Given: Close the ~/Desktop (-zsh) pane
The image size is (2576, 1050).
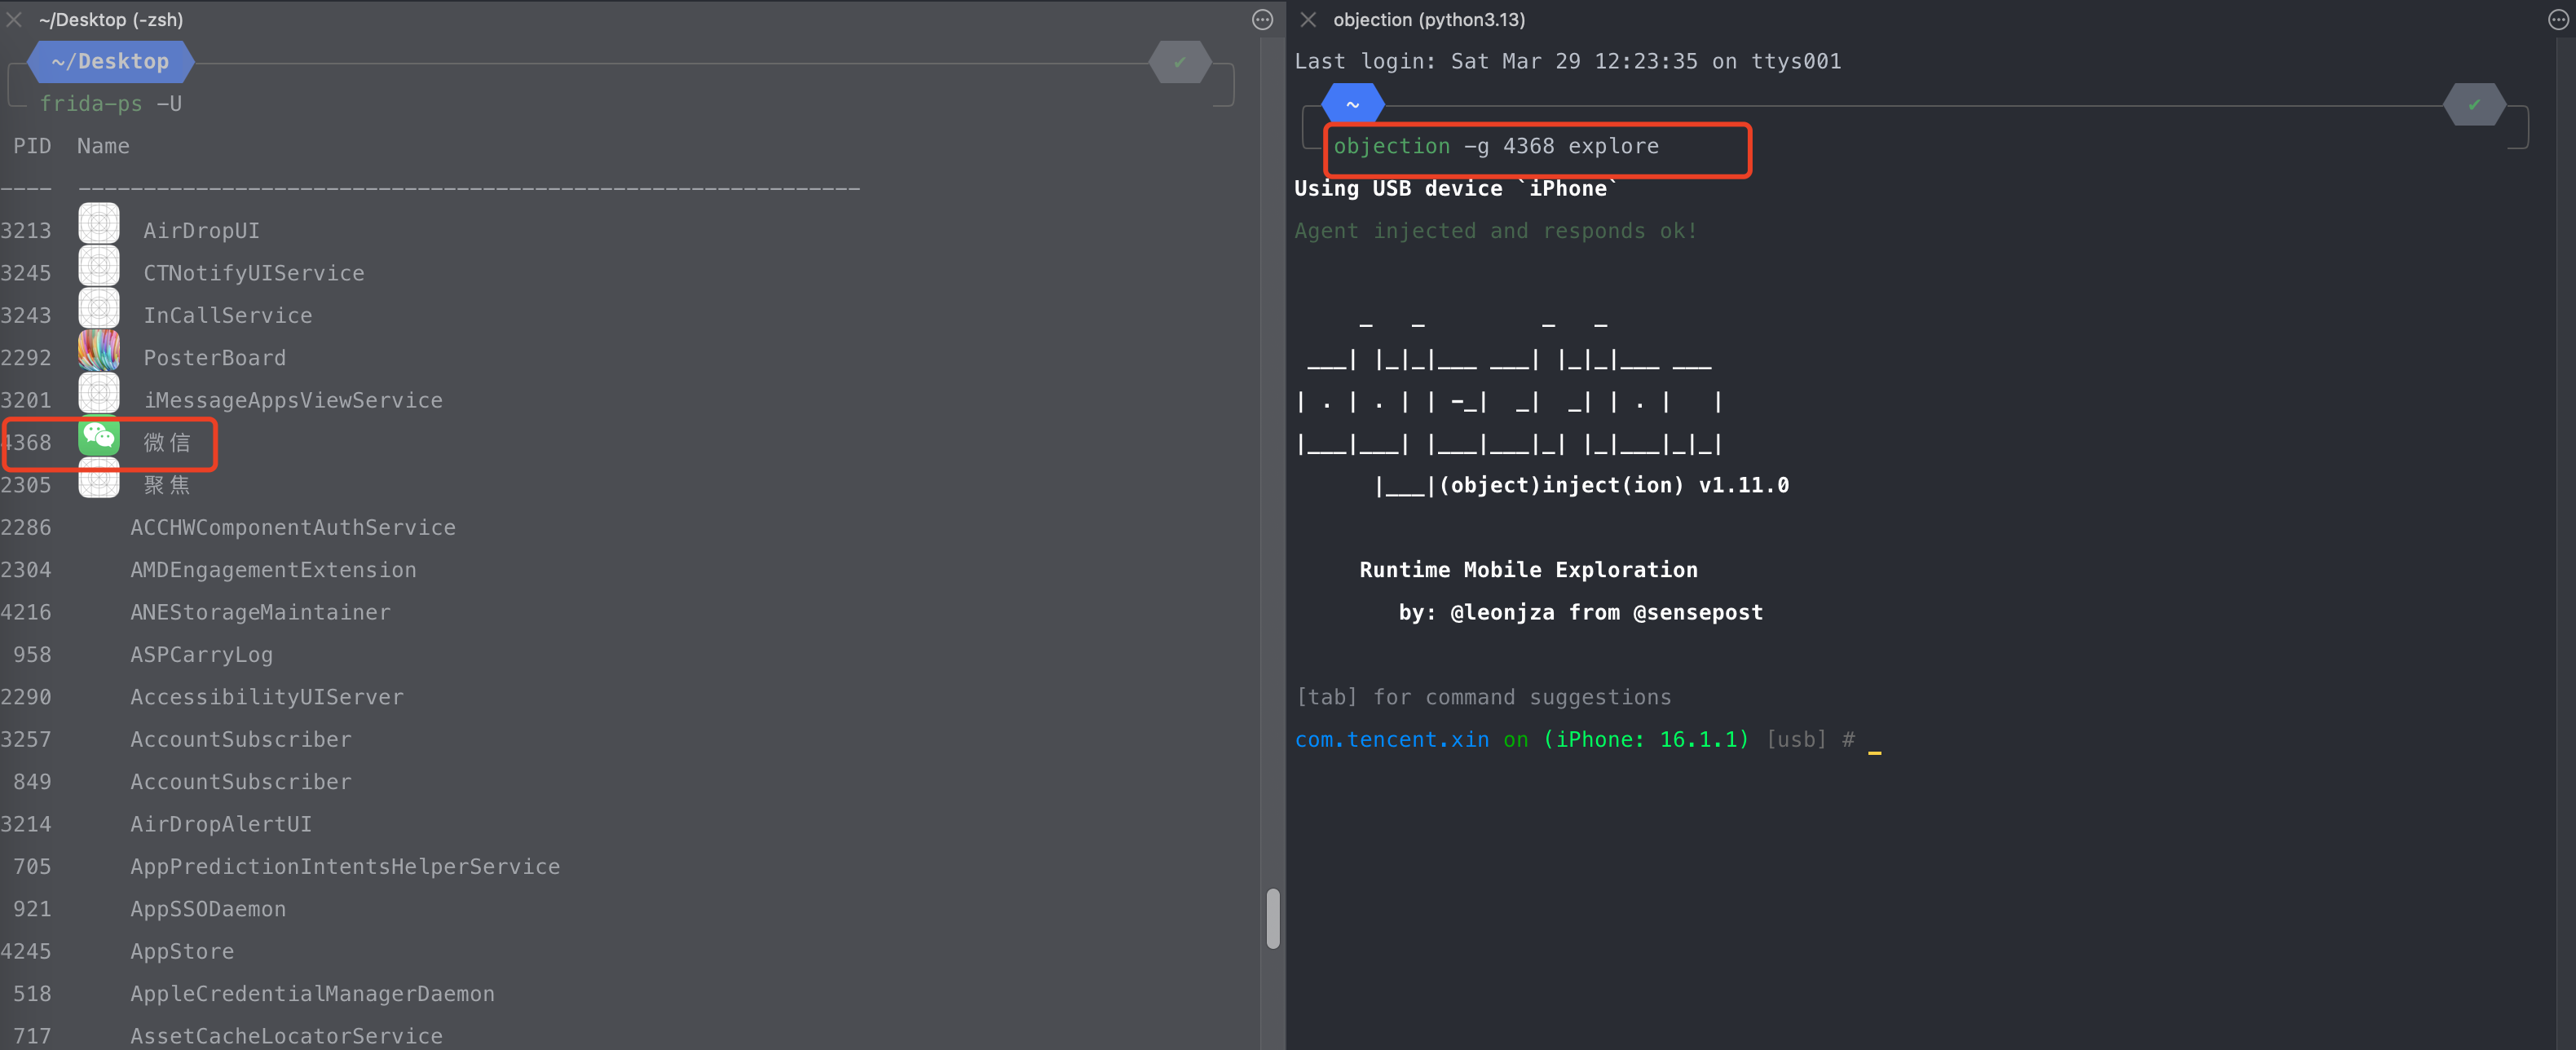Looking at the screenshot, I should click(14, 19).
